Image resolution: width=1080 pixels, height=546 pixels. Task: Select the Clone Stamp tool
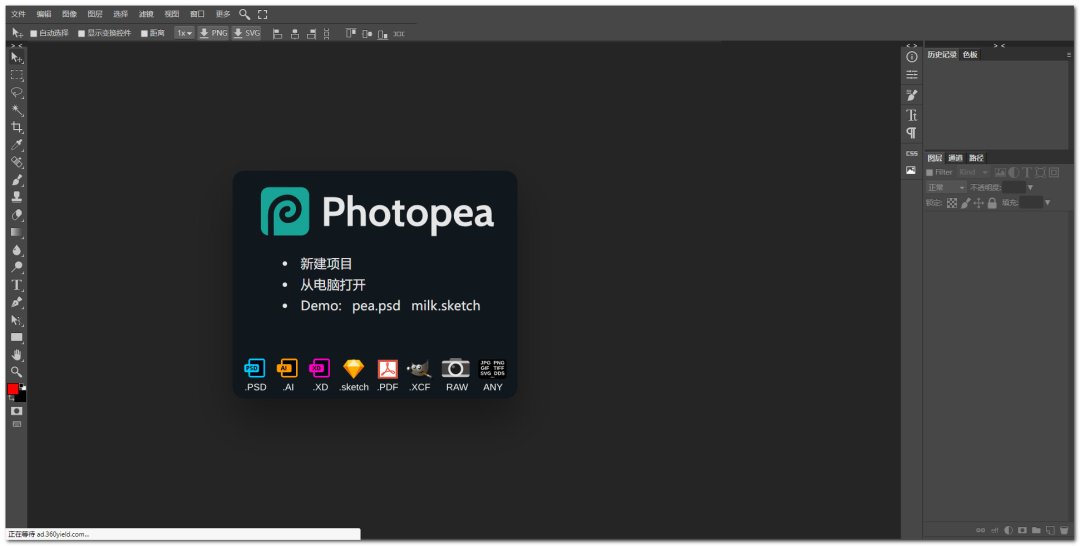coord(17,197)
